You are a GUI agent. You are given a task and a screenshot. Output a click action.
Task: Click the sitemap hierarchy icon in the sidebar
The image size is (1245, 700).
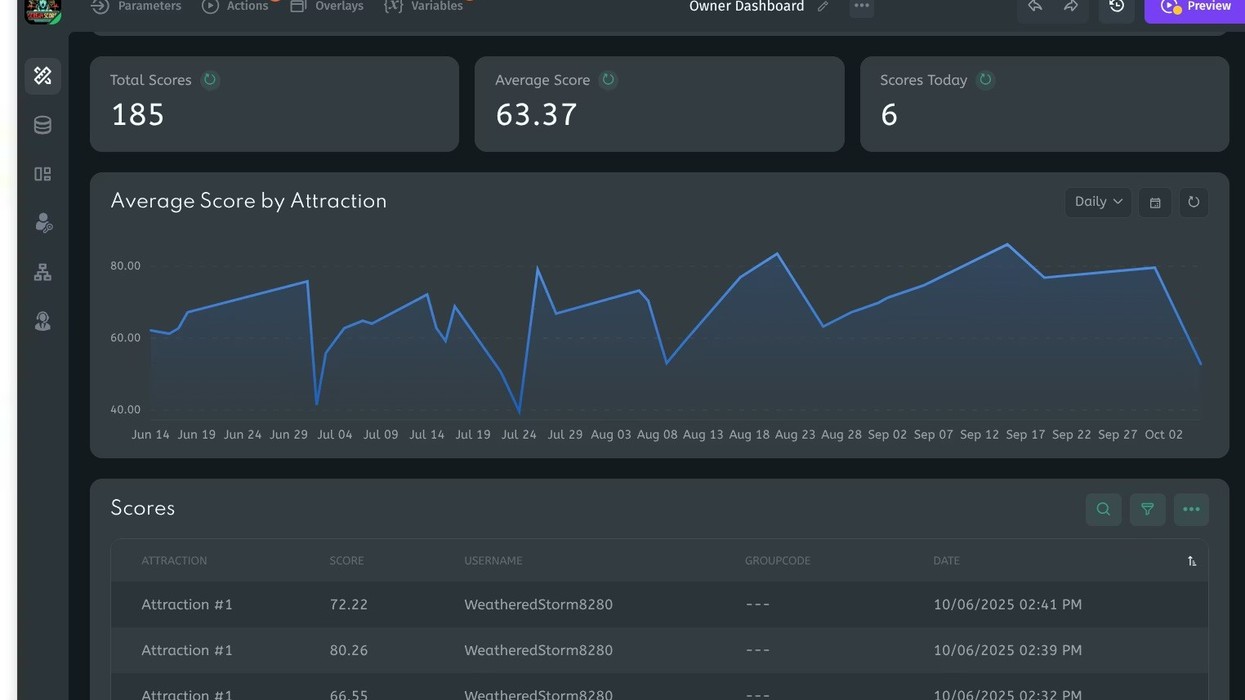coord(42,271)
